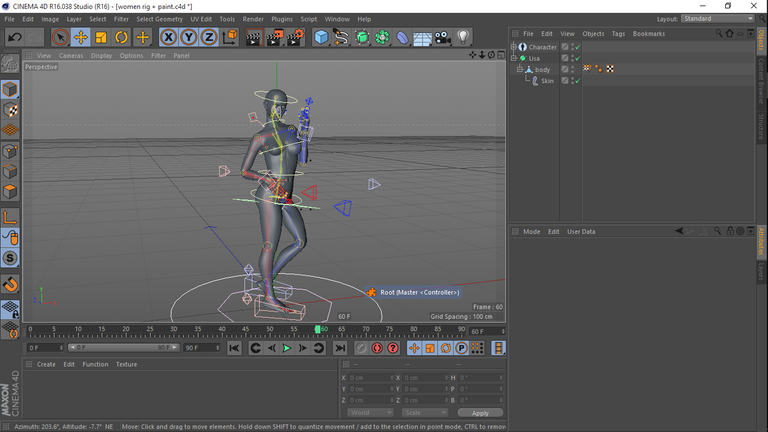Image resolution: width=768 pixels, height=432 pixels.
Task: Open the Select Geometry menu
Action: pyautogui.click(x=159, y=19)
